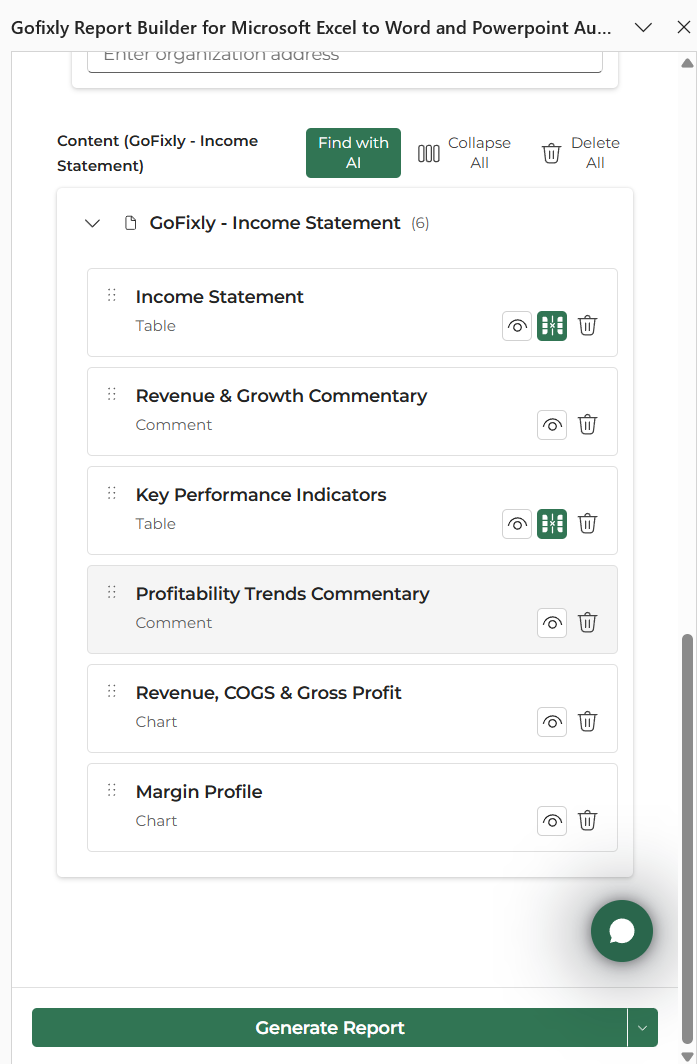Image resolution: width=697 pixels, height=1064 pixels.
Task: Select 'Profitability Trends Commentary' title text
Action: tap(282, 594)
